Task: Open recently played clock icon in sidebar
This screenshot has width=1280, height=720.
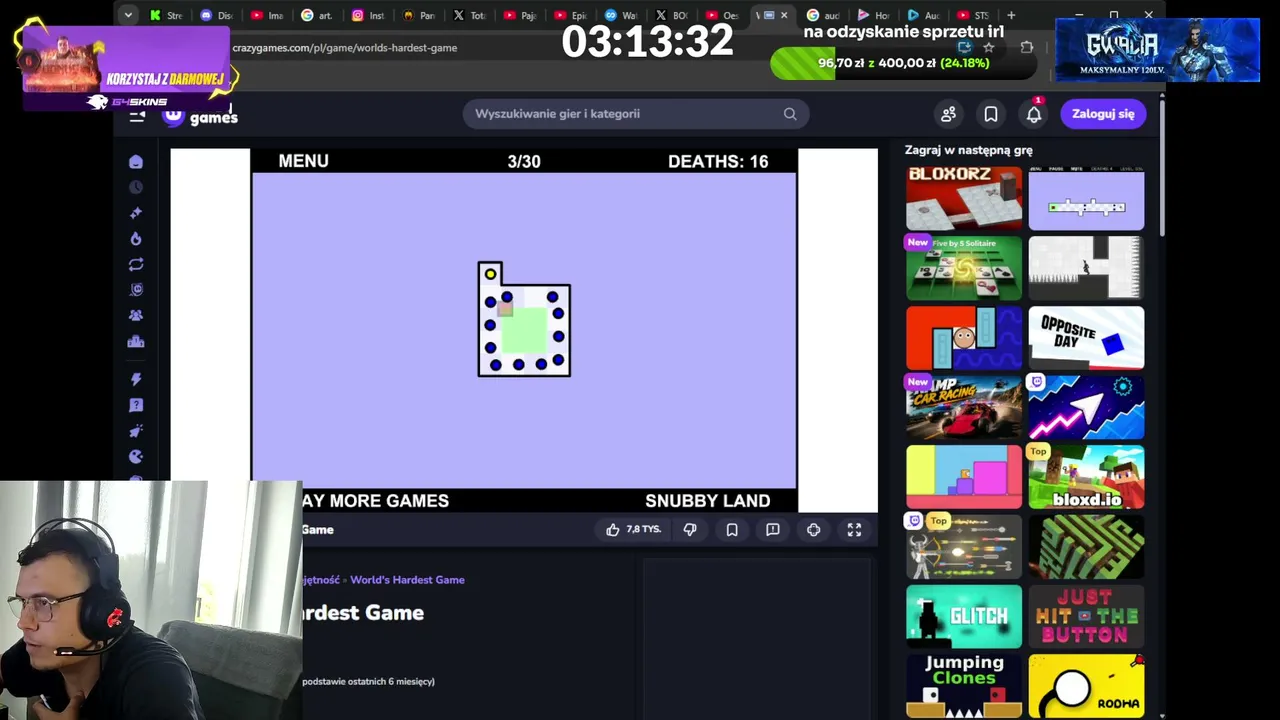Action: 136,187
